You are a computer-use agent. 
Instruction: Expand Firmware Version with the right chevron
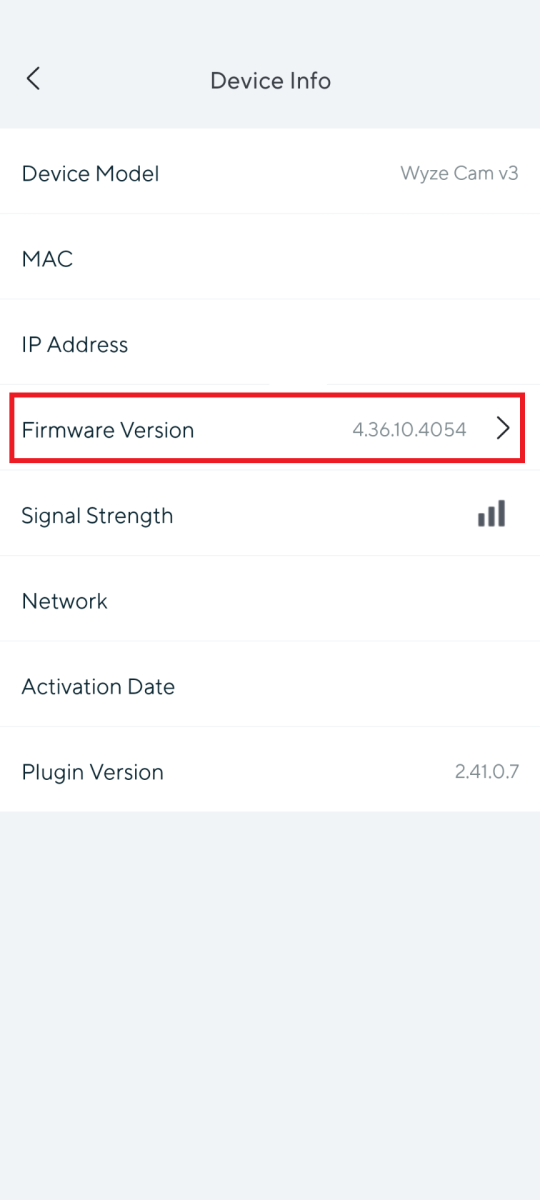click(503, 429)
